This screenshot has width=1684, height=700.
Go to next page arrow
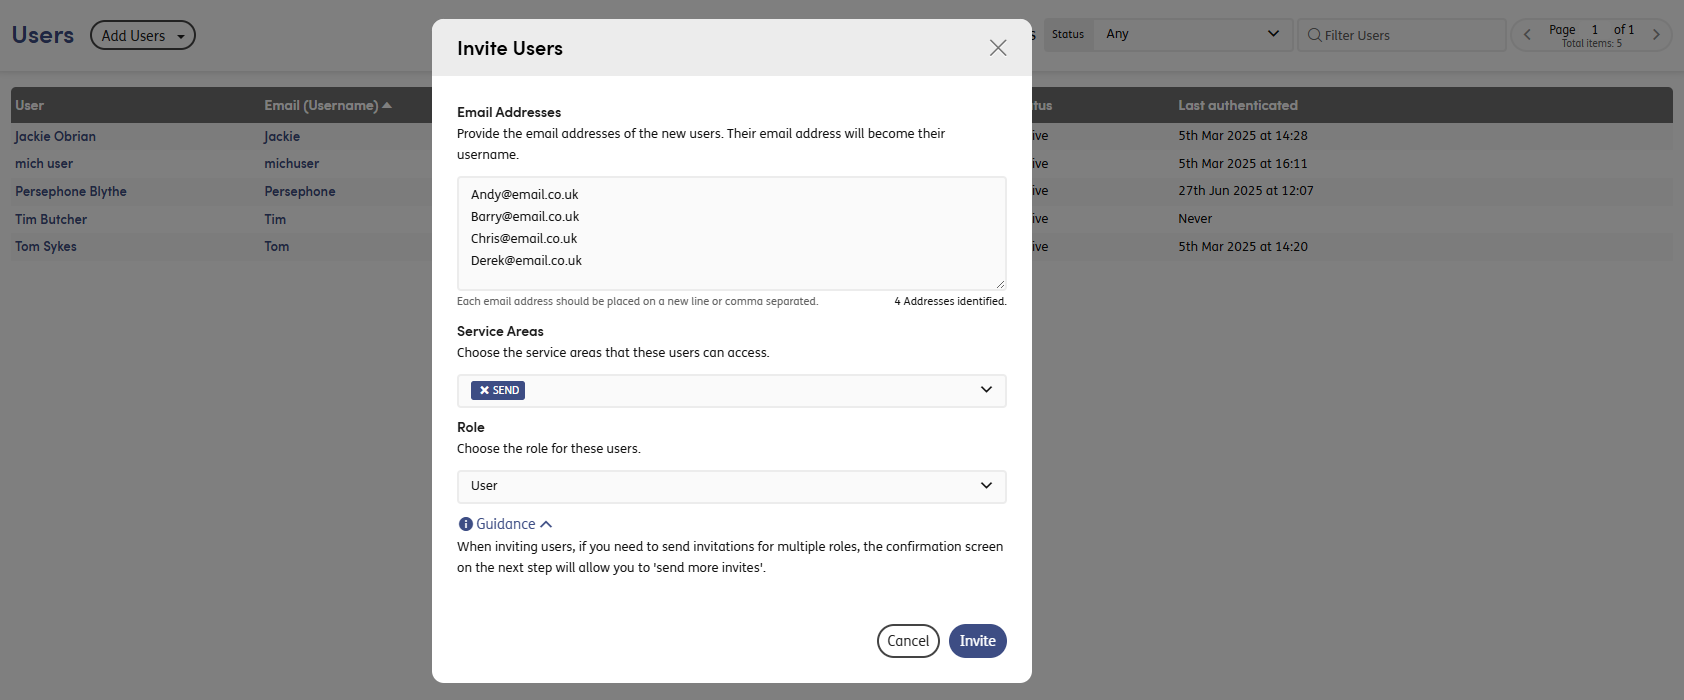(x=1656, y=35)
